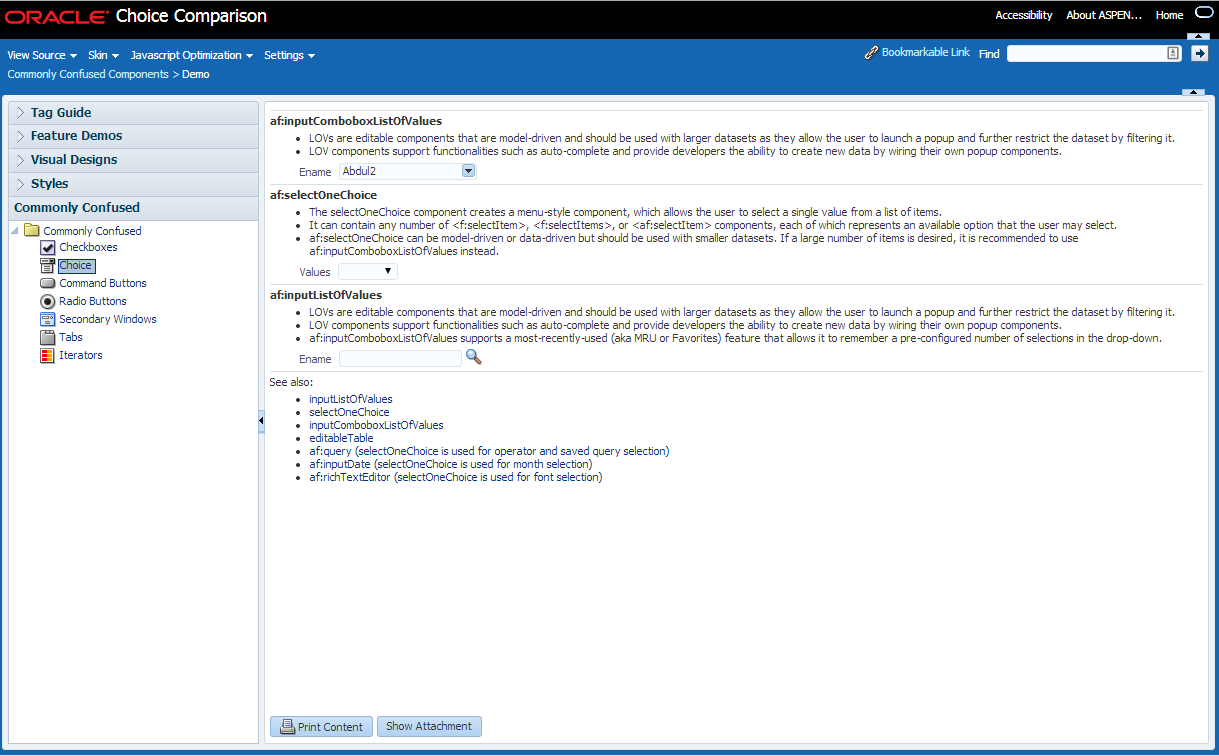This screenshot has width=1219, height=756.
Task: Click Commonly Confused Components breadcrumb
Action: [88, 75]
